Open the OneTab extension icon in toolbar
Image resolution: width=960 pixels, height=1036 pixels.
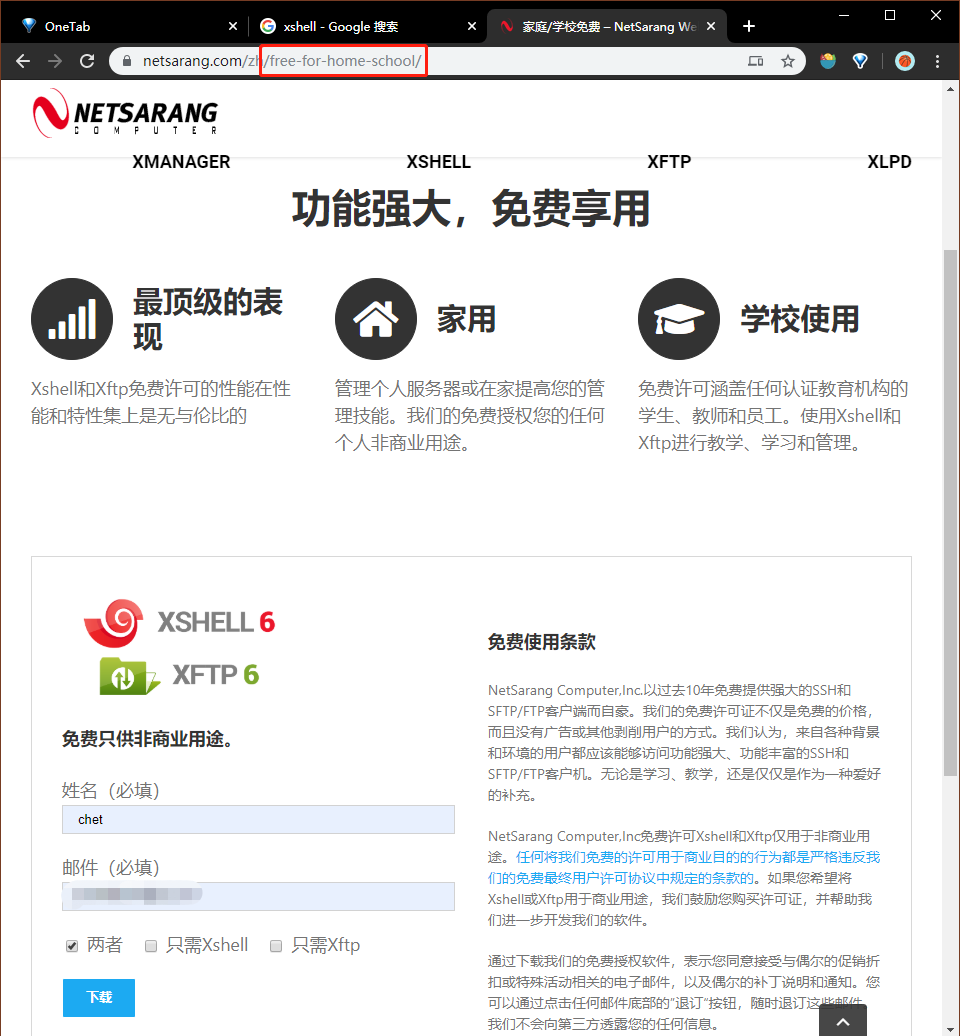click(860, 61)
